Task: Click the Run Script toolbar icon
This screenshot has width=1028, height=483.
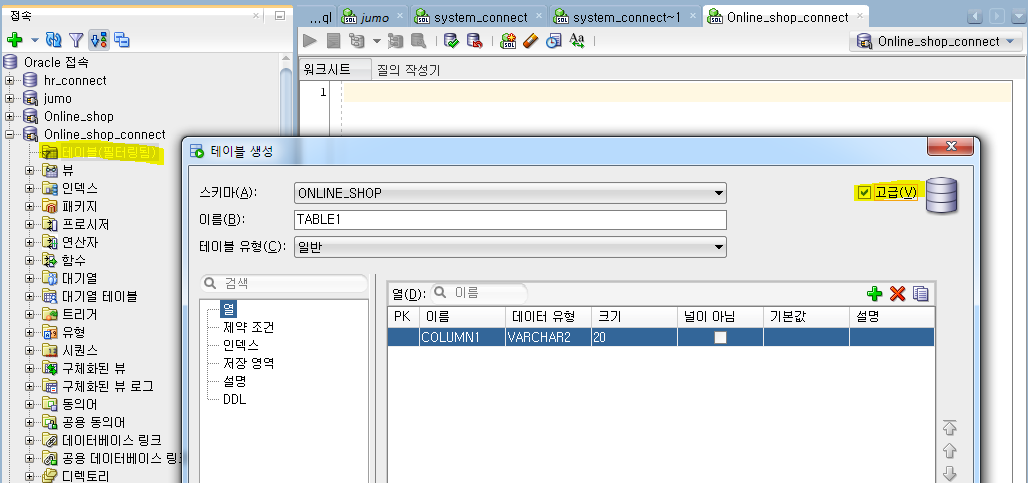Action: point(334,41)
